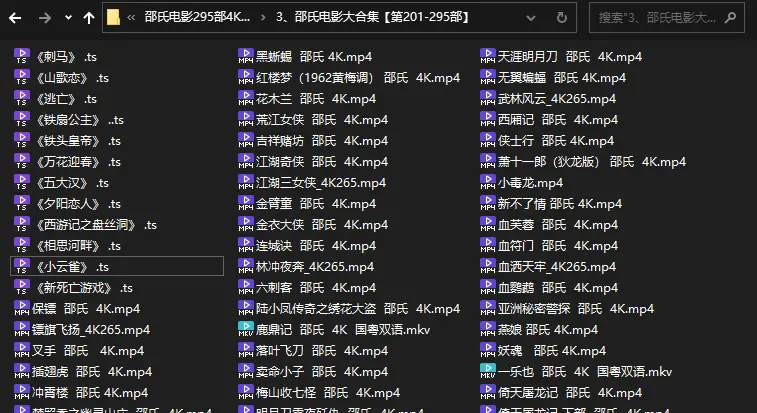
Task: Select the MKV icon of 一乐也 file
Action: pyautogui.click(x=488, y=371)
